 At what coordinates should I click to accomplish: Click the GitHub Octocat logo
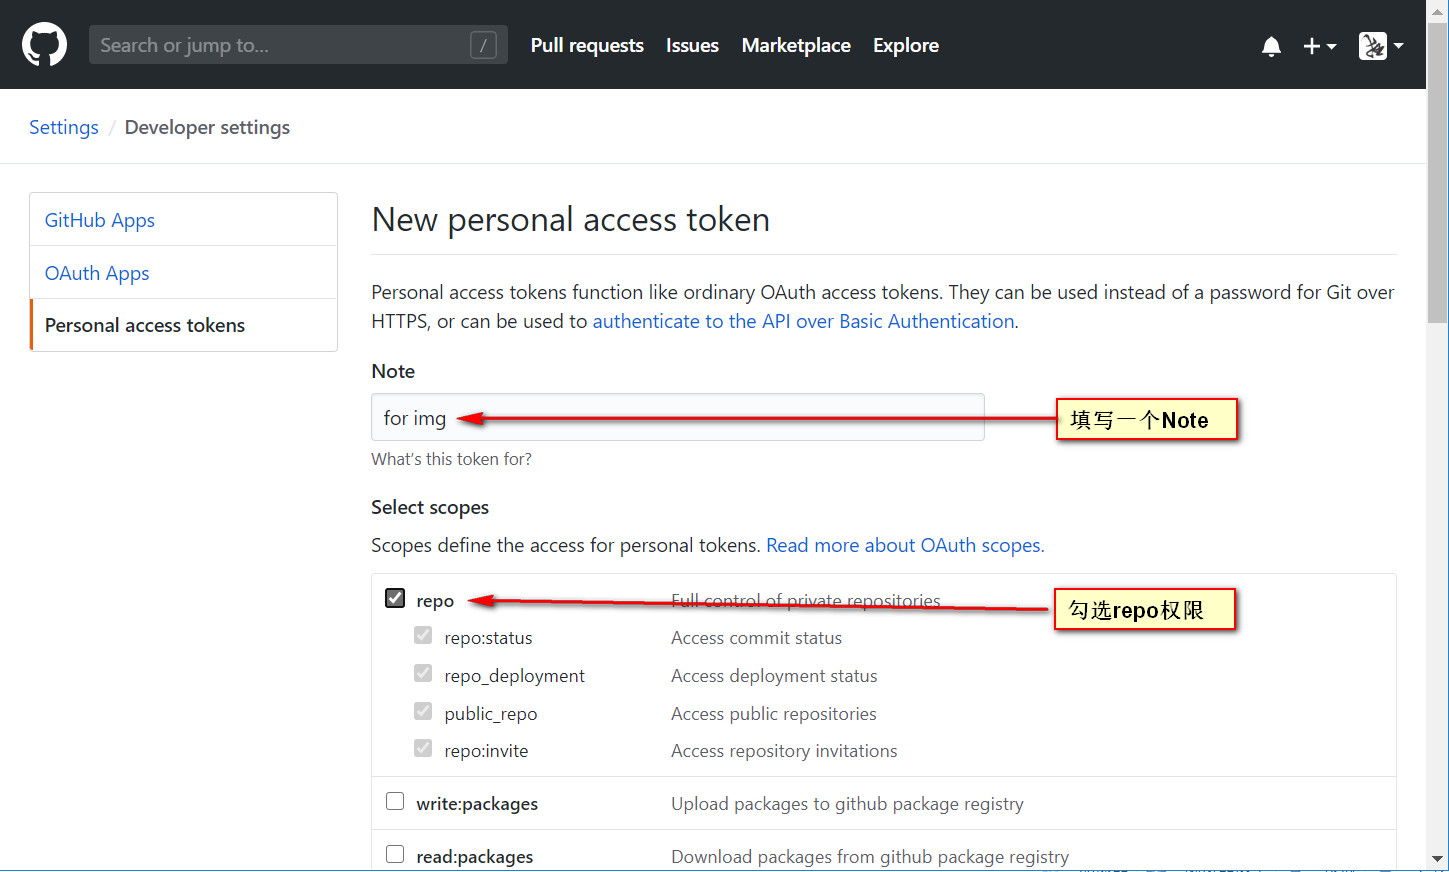click(44, 45)
